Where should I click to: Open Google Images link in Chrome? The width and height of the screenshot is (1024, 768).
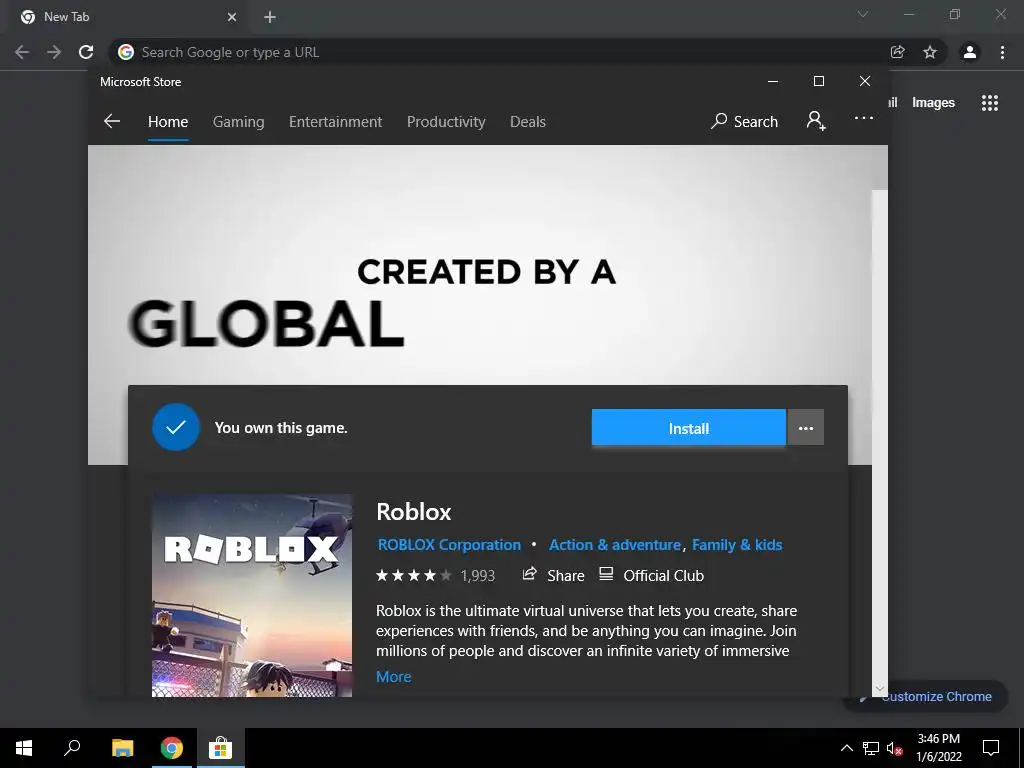[933, 103]
